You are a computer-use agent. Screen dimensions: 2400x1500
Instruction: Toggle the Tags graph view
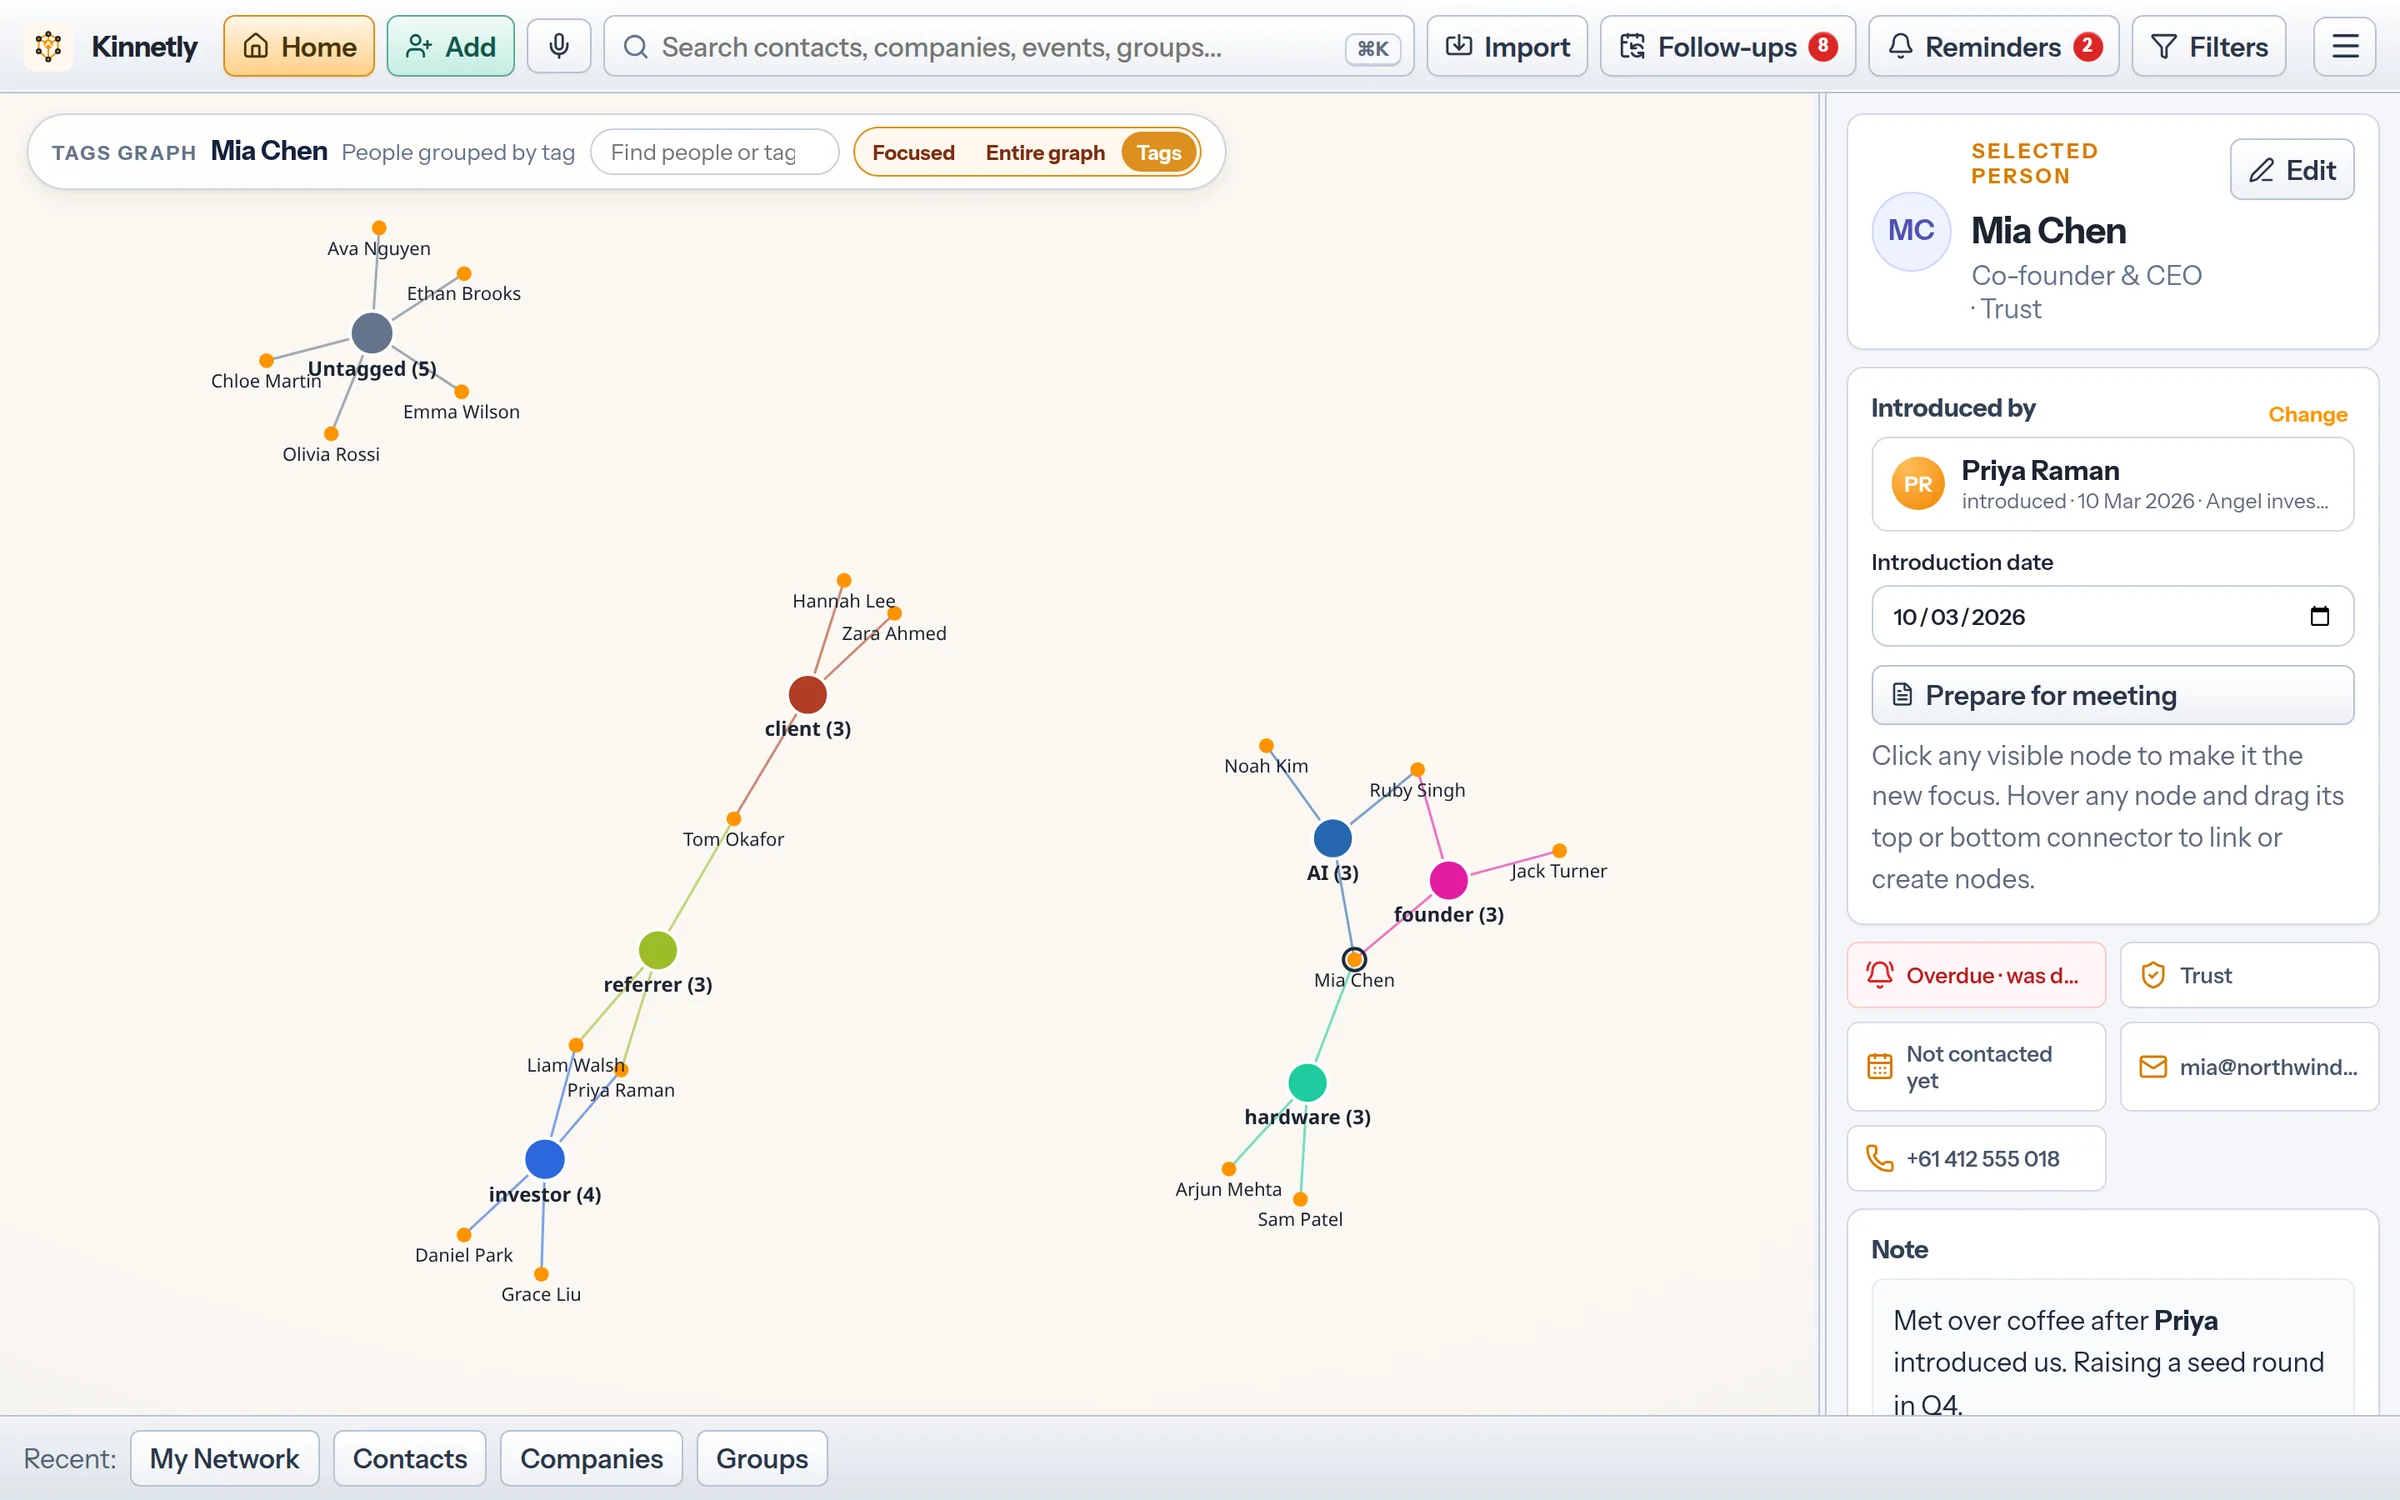point(1159,152)
